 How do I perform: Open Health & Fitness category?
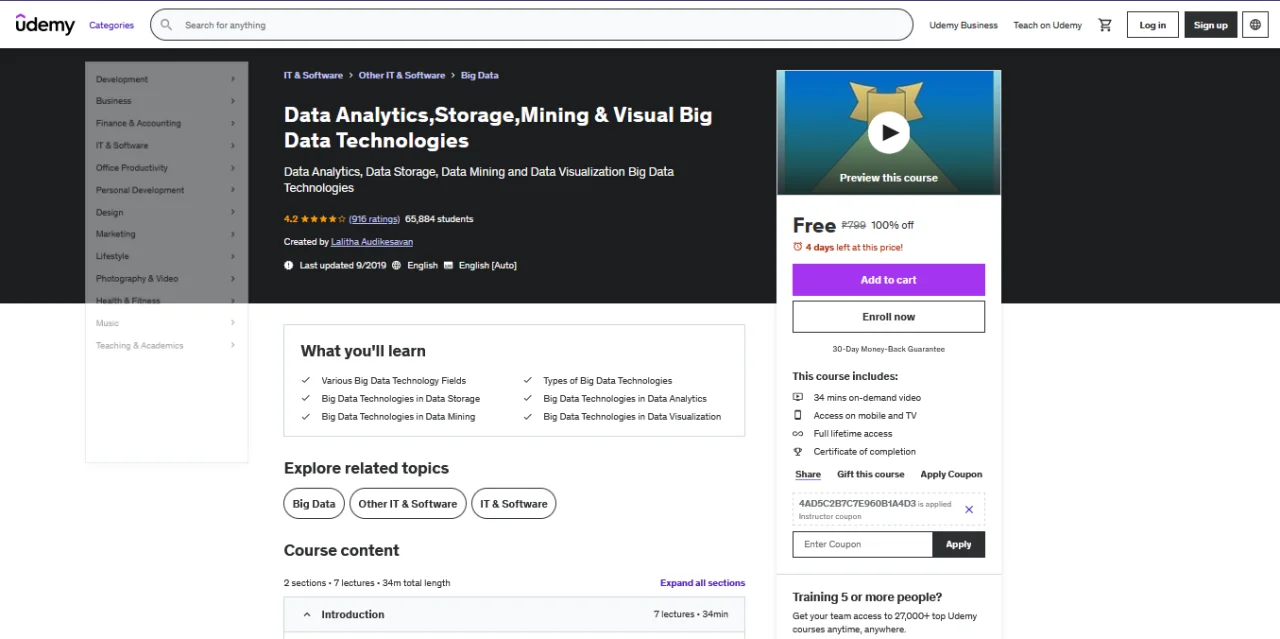tap(166, 301)
